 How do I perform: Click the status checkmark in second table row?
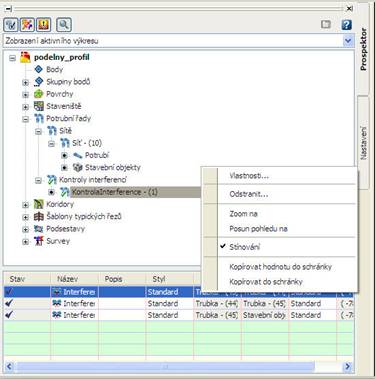[x=9, y=303]
